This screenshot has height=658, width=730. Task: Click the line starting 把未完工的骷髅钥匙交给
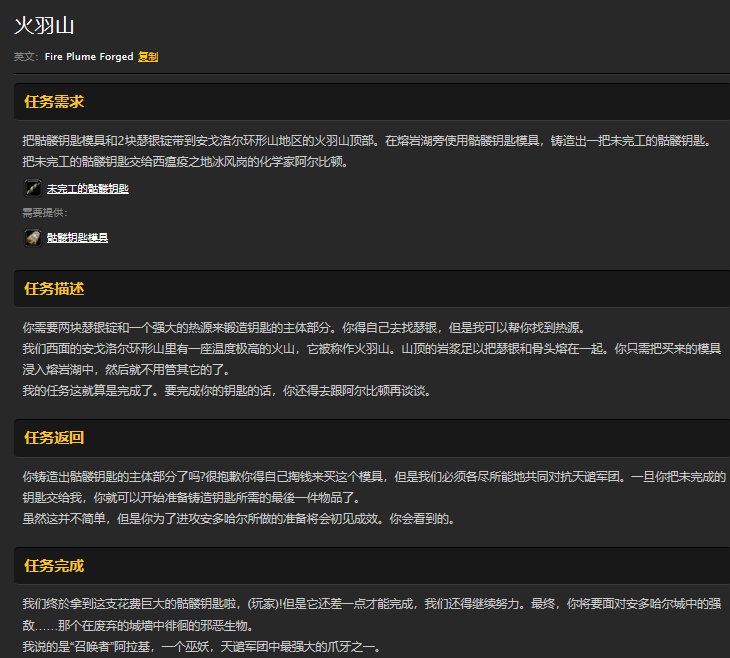(x=184, y=161)
